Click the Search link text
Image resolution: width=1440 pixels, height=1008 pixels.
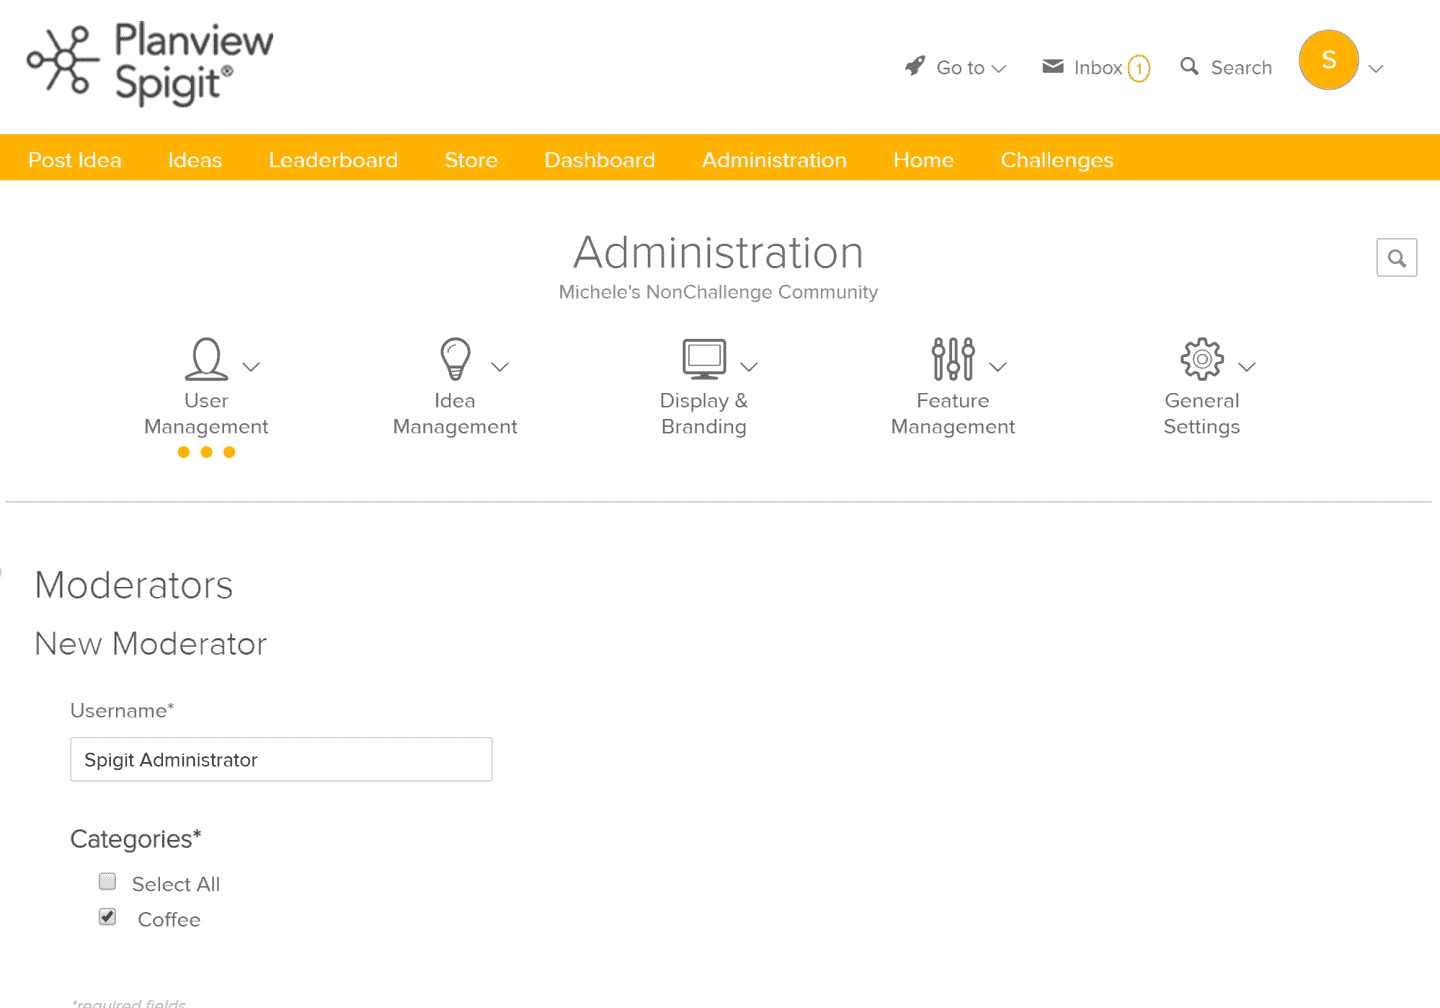coord(1242,68)
